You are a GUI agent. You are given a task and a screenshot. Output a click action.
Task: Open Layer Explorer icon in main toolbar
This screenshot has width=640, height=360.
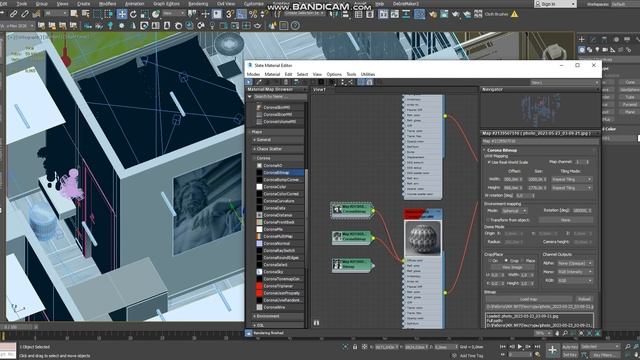click(370, 14)
